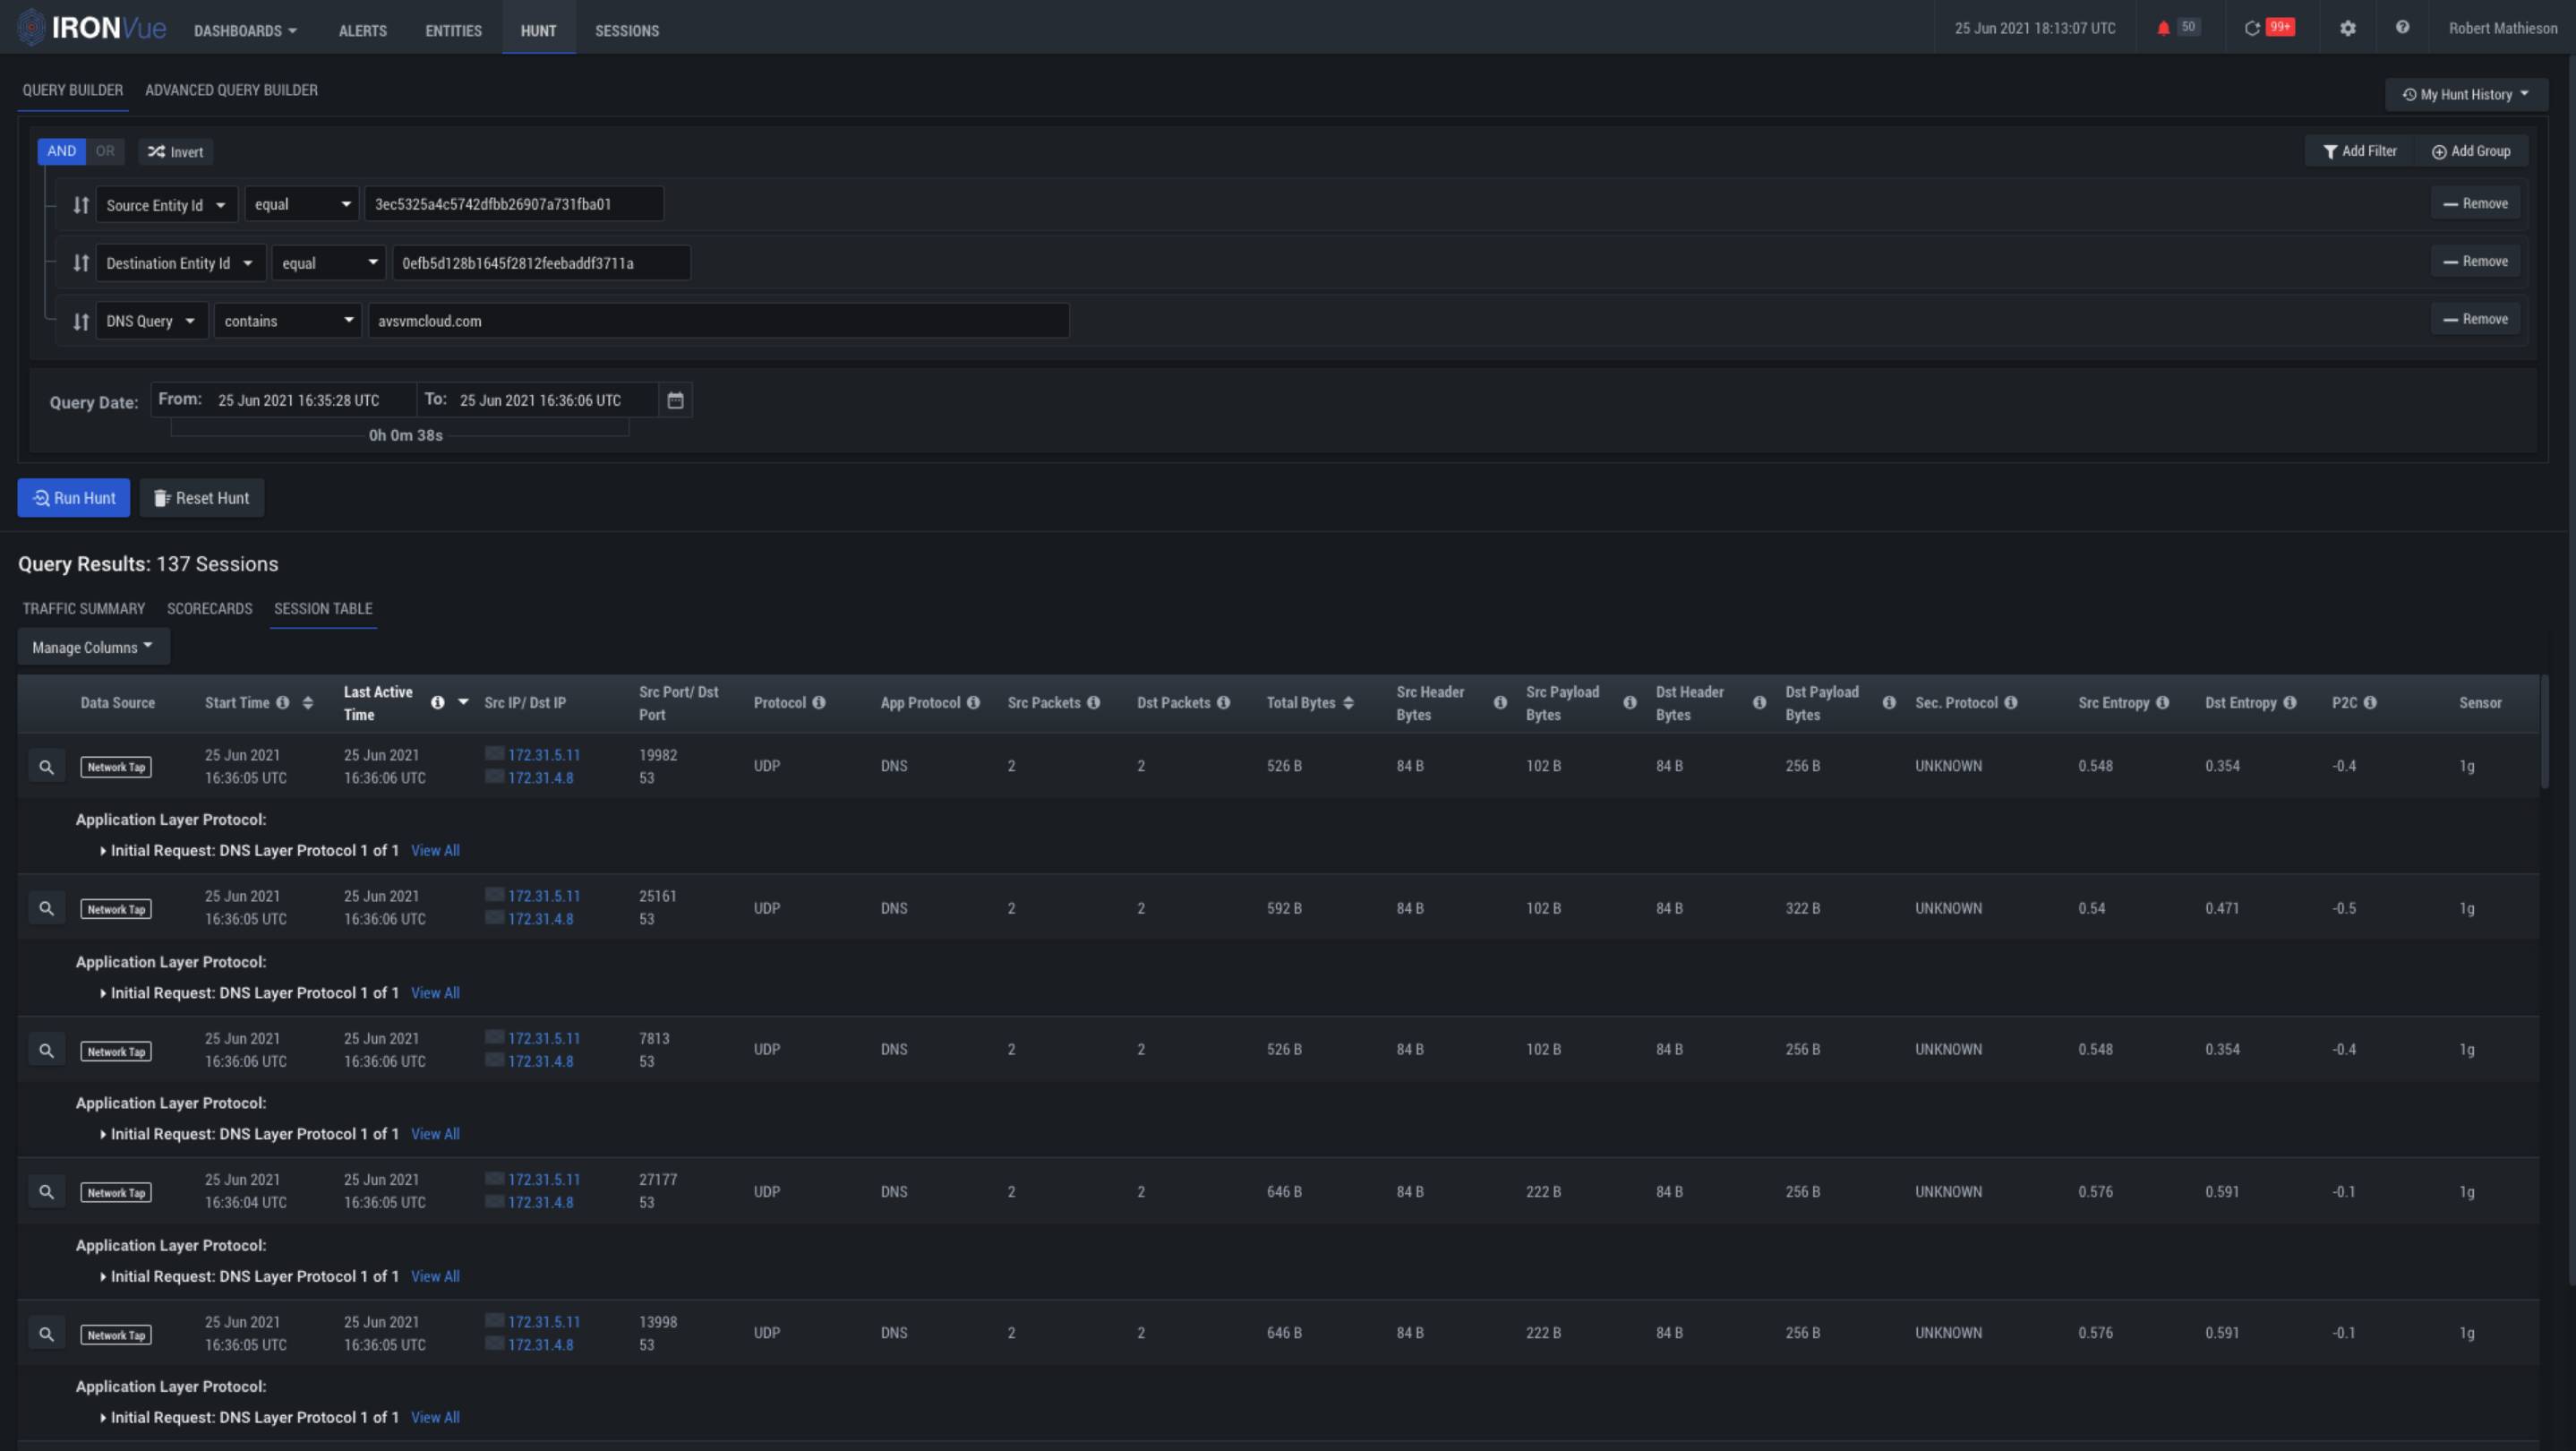The image size is (2576, 1451).
Task: Switch to the Traffic Summary tab
Action: (84, 608)
